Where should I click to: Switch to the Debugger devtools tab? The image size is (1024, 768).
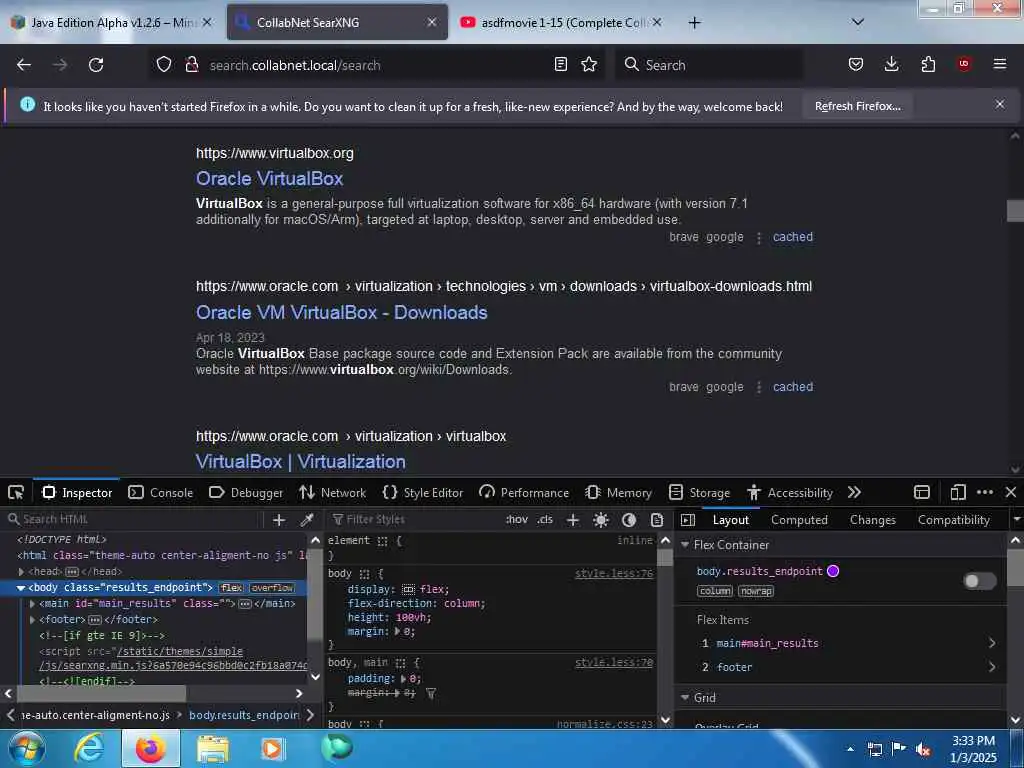tap(246, 493)
